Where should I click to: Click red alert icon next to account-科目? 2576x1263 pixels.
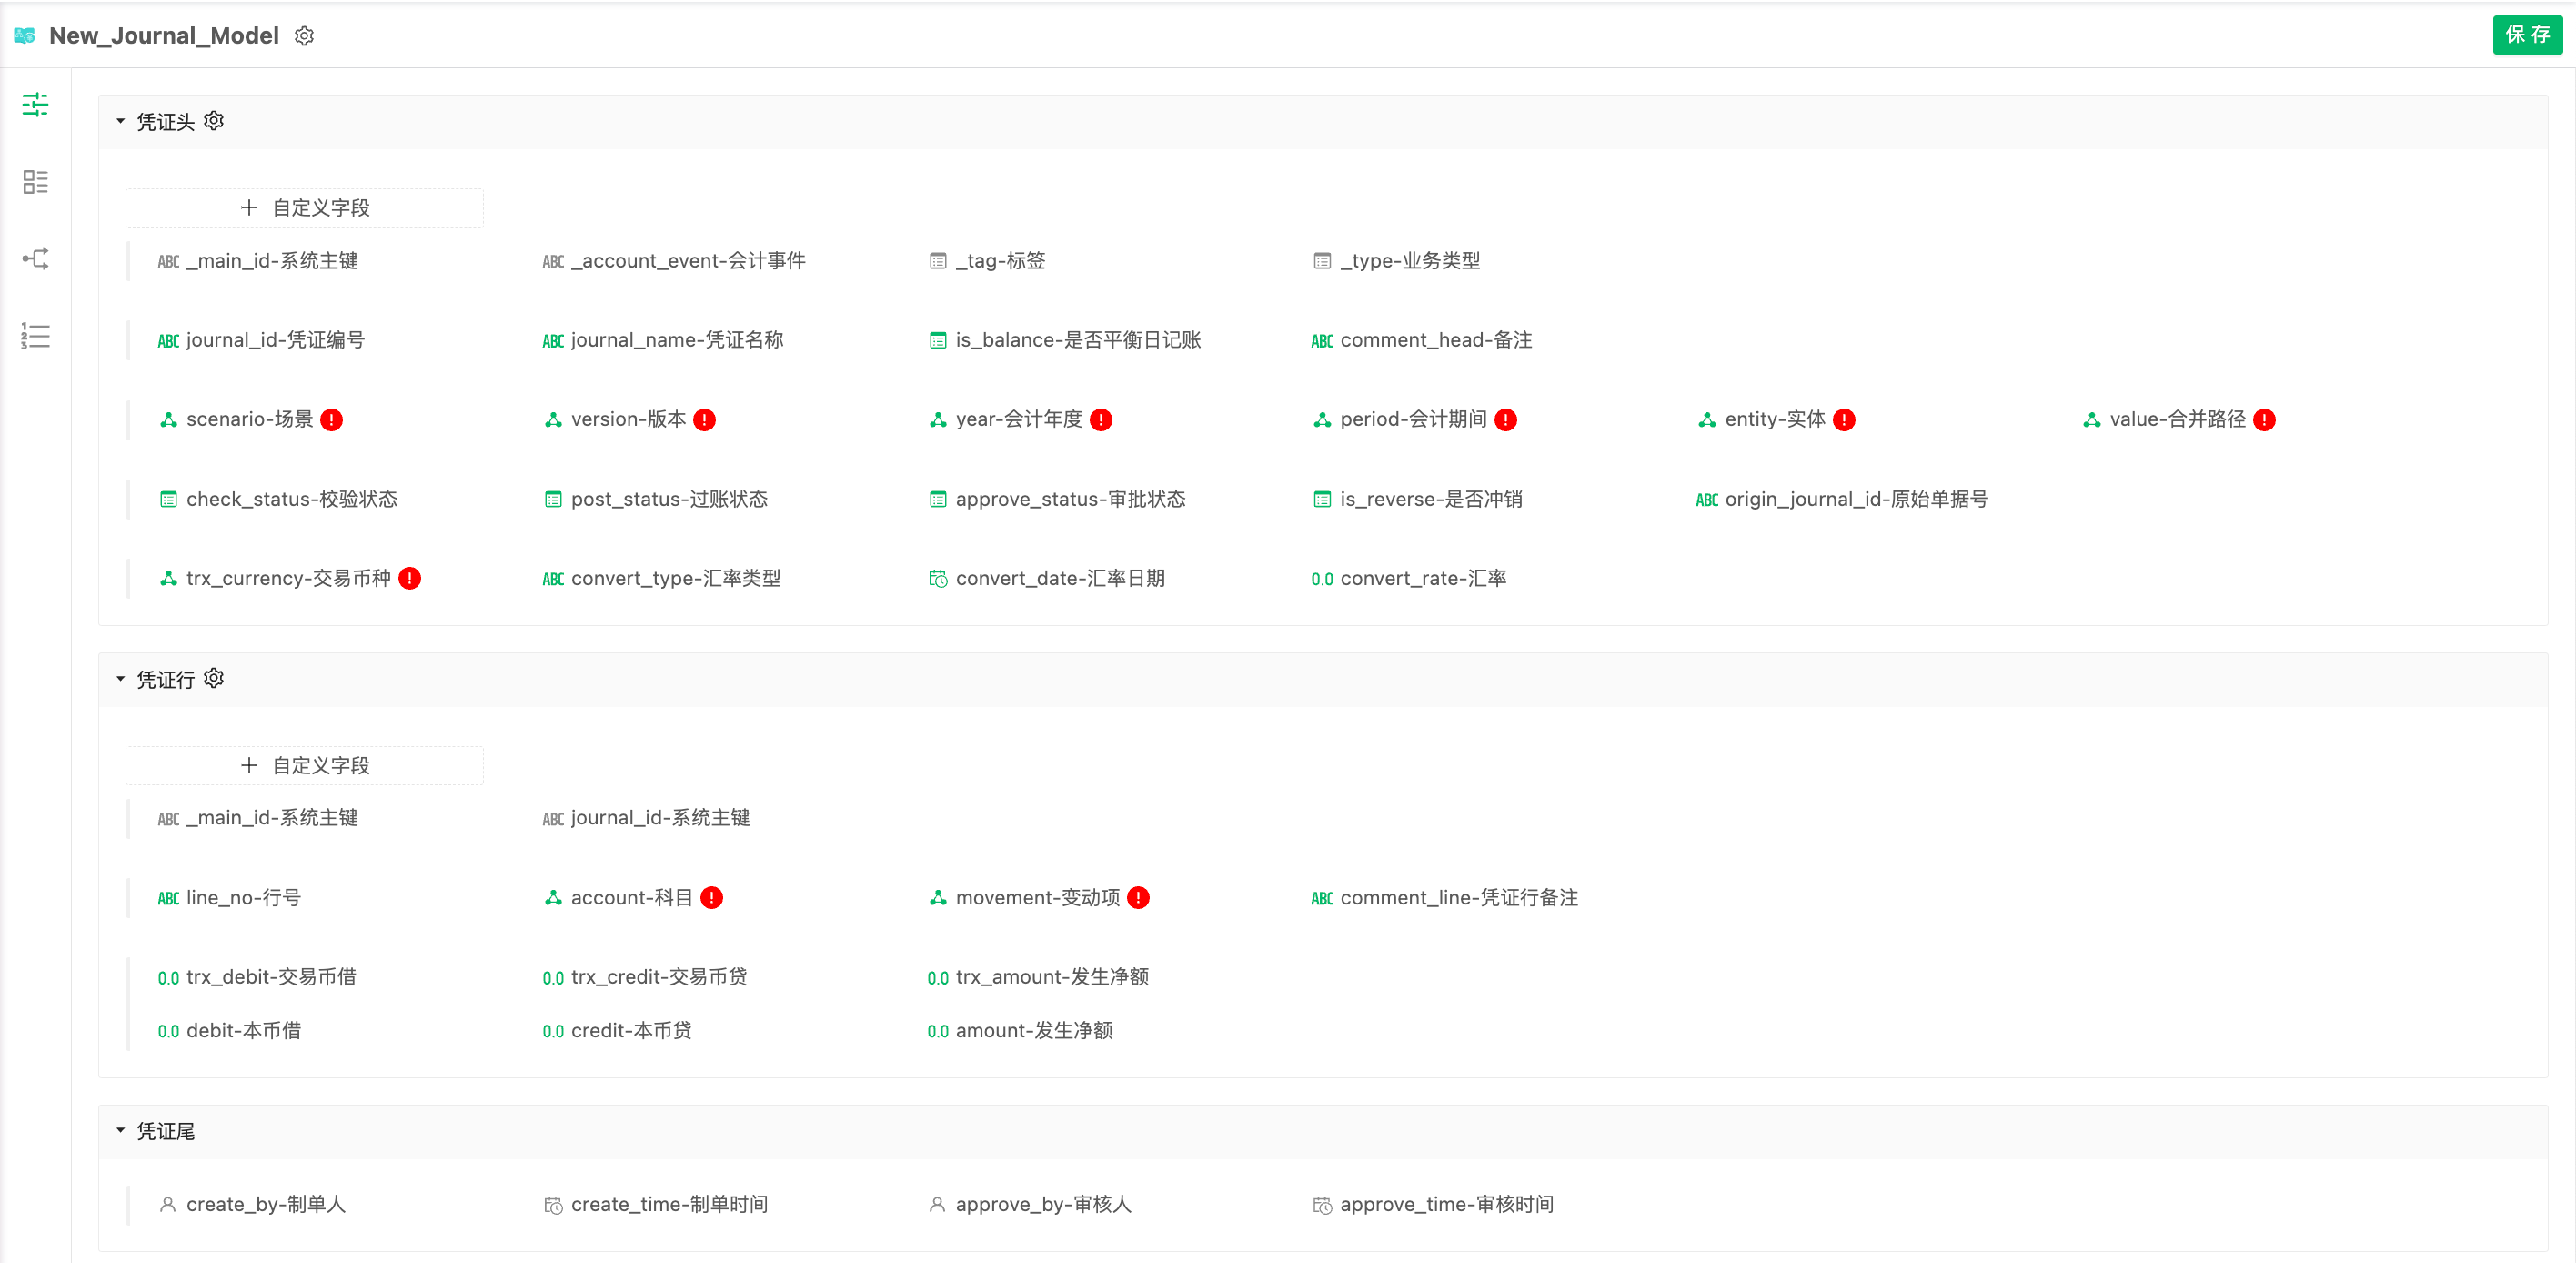coord(712,898)
